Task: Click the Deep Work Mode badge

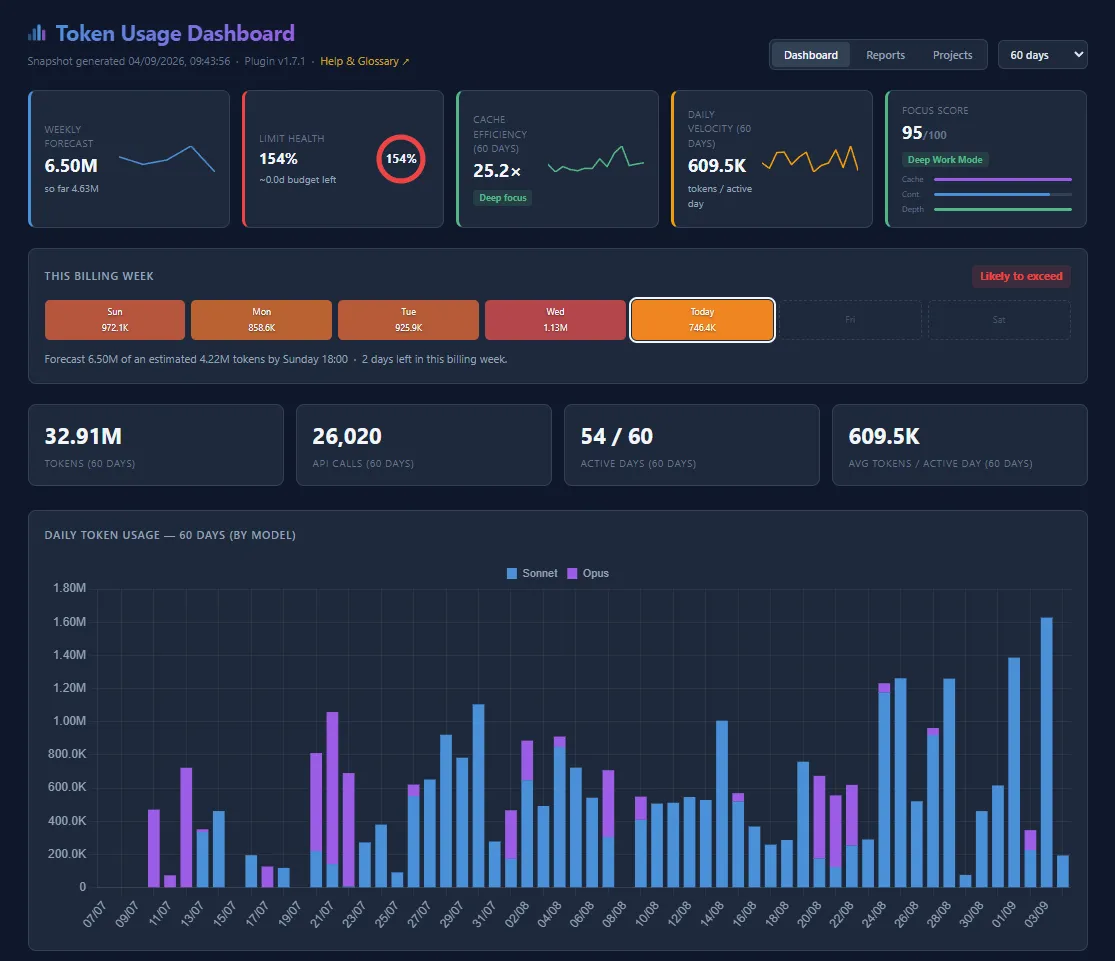Action: pyautogui.click(x=945, y=159)
